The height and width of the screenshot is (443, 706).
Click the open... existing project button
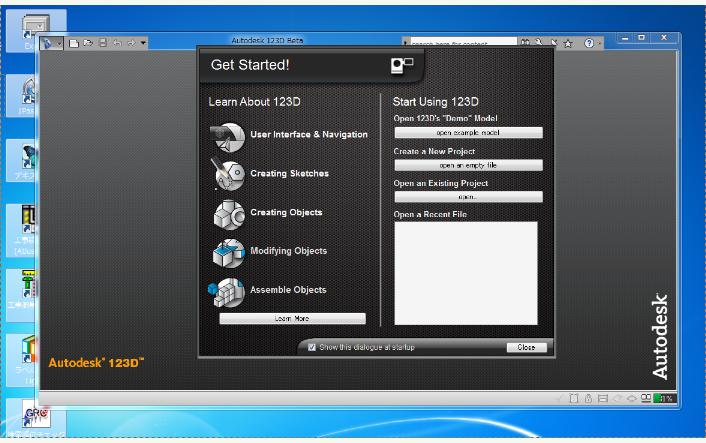coord(468,197)
